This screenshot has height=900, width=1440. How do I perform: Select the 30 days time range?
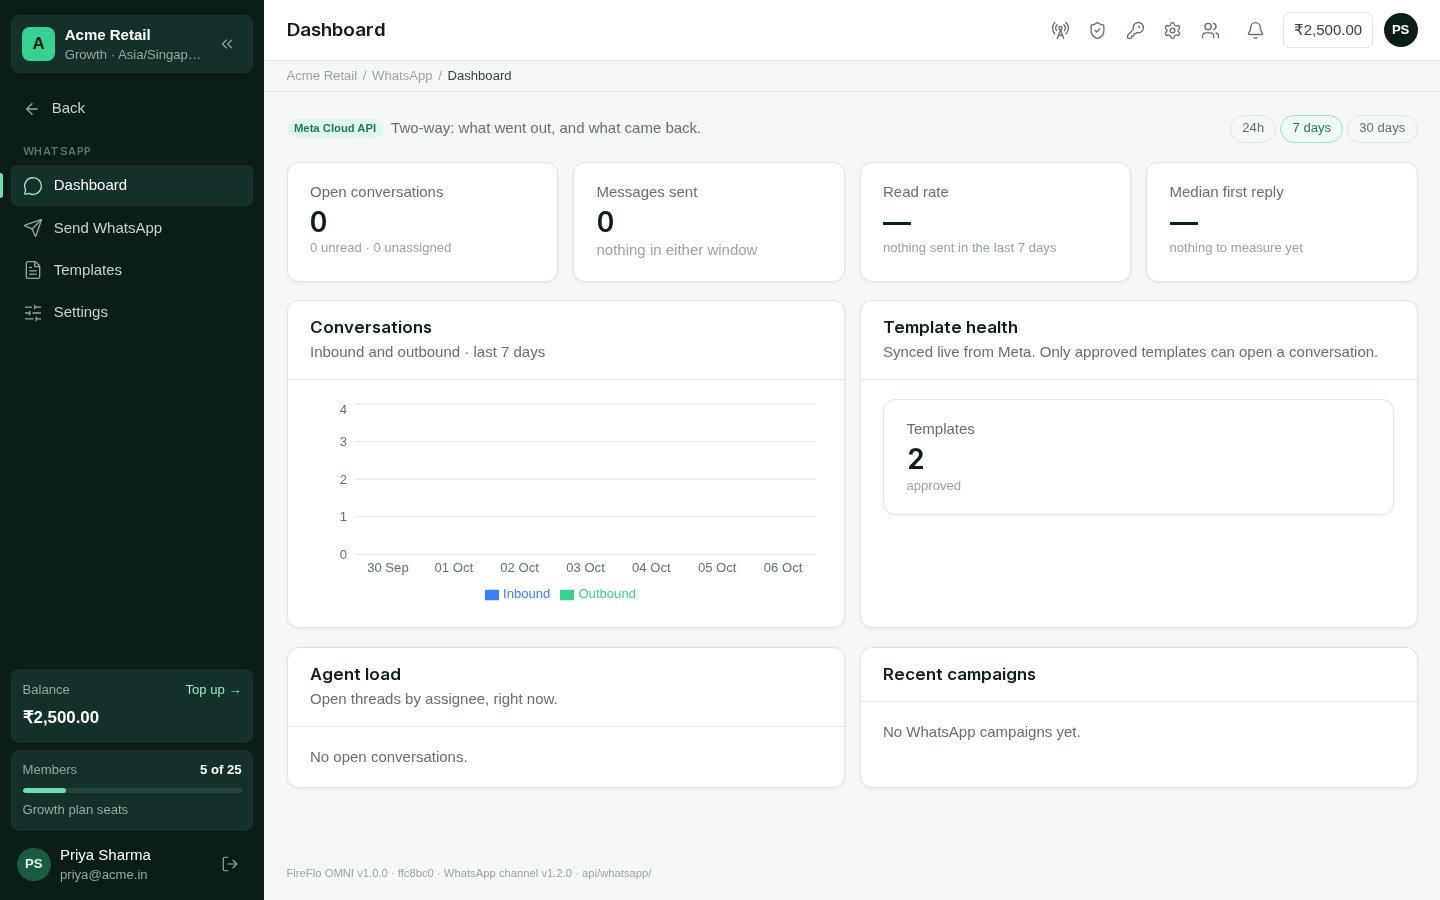click(x=1382, y=128)
